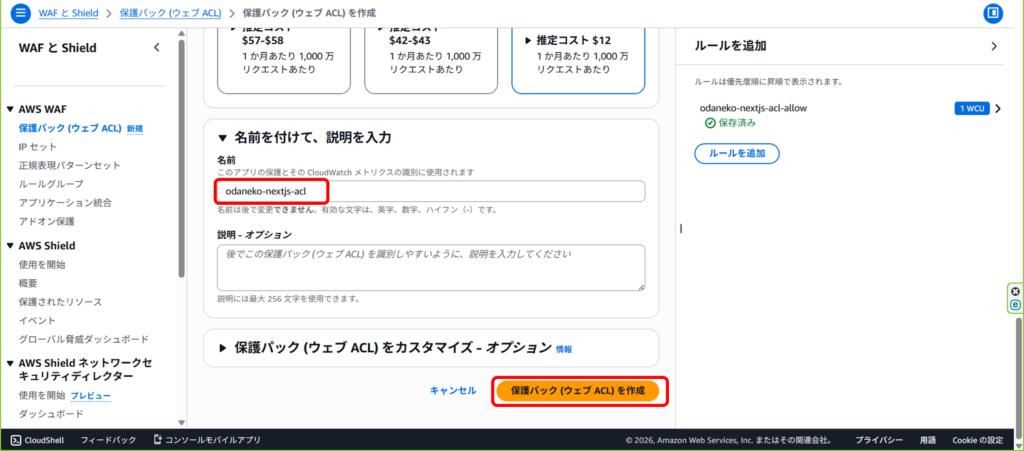The width and height of the screenshot is (1024, 451).
Task: Open CloudShell from the footer bar
Action: [38, 440]
